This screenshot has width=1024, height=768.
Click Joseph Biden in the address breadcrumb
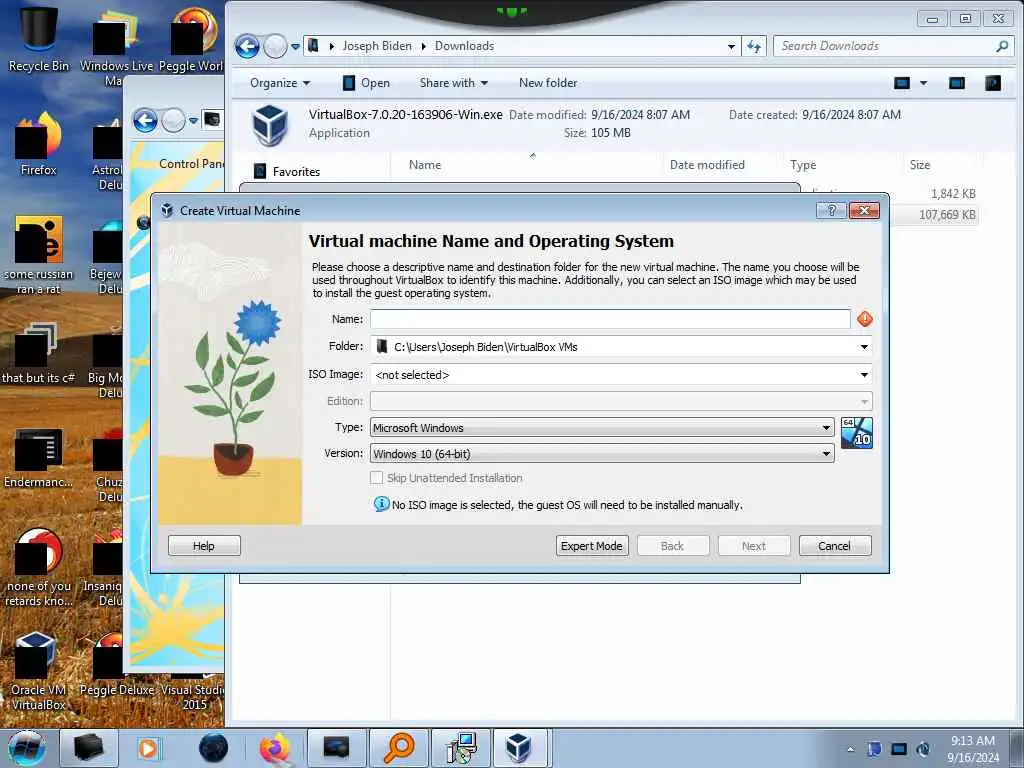point(377,46)
